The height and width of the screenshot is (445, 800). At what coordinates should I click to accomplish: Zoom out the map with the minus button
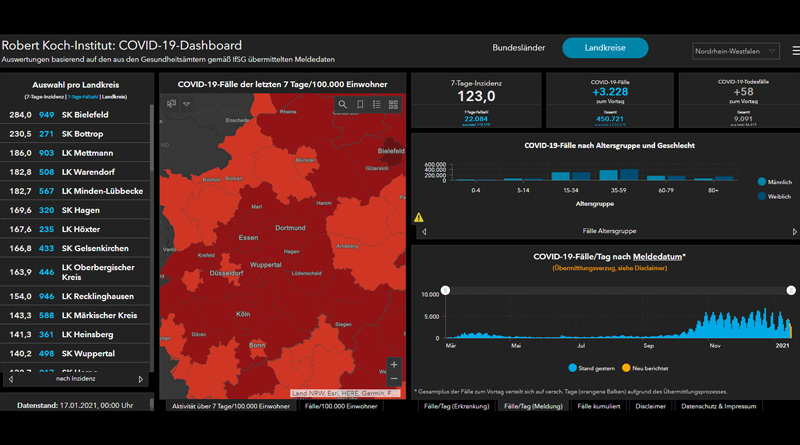(x=394, y=379)
